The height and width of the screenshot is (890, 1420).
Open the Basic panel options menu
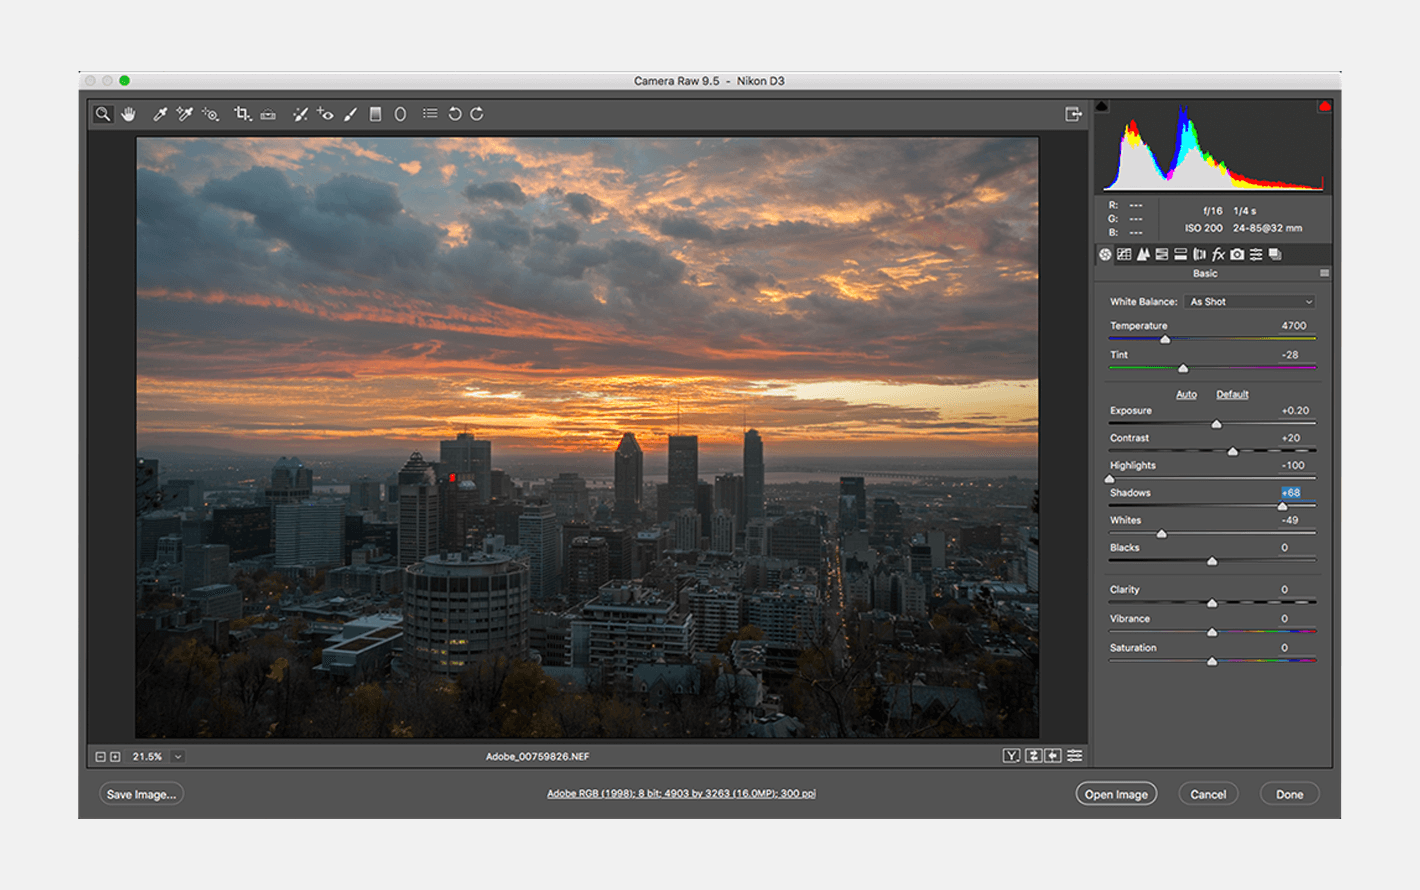pyautogui.click(x=1324, y=273)
